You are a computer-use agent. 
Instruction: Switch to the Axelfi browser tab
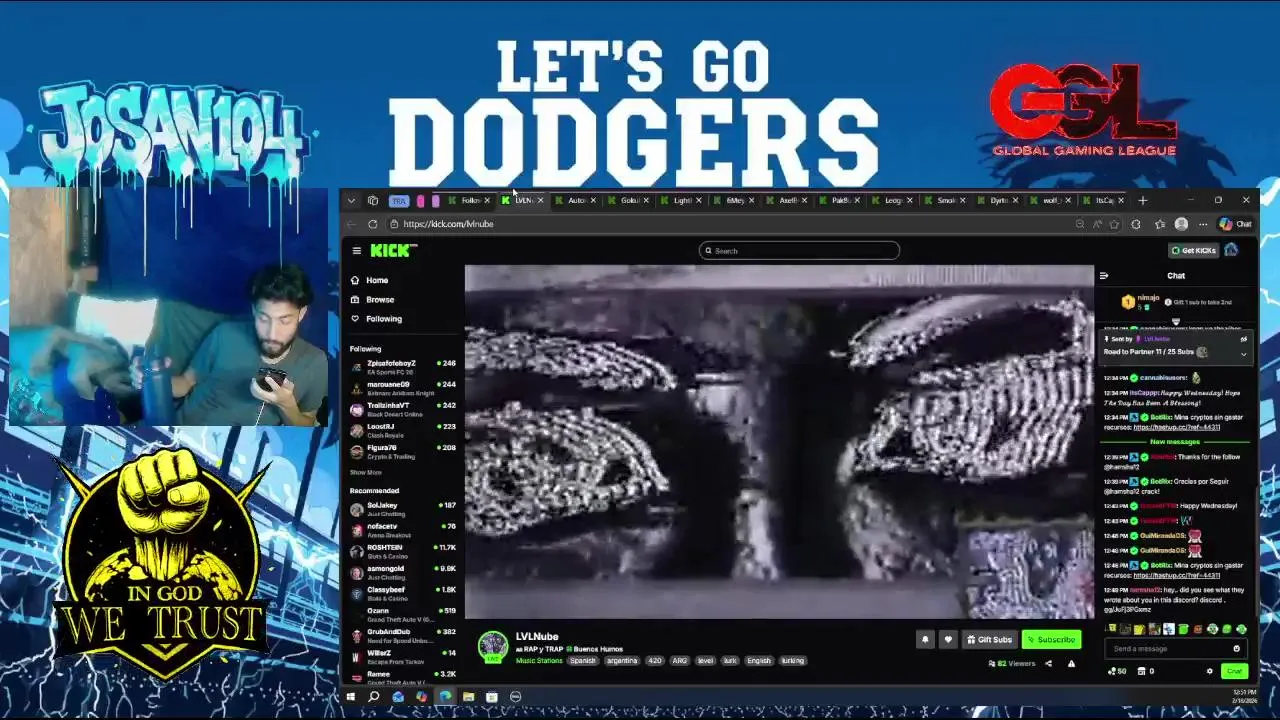[787, 200]
